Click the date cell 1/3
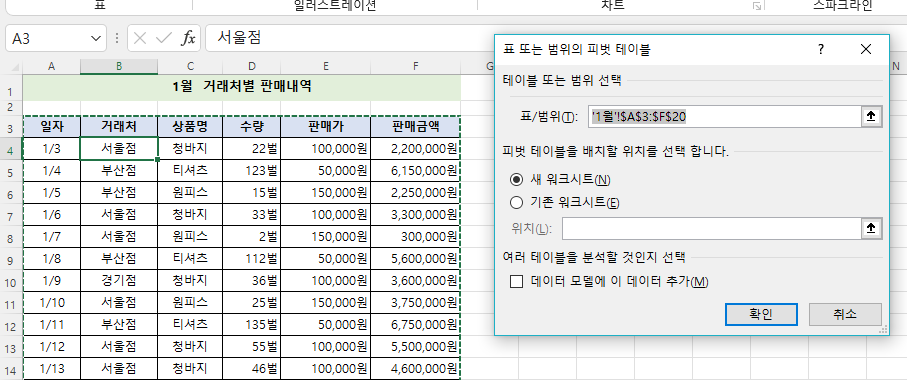 coord(51,149)
